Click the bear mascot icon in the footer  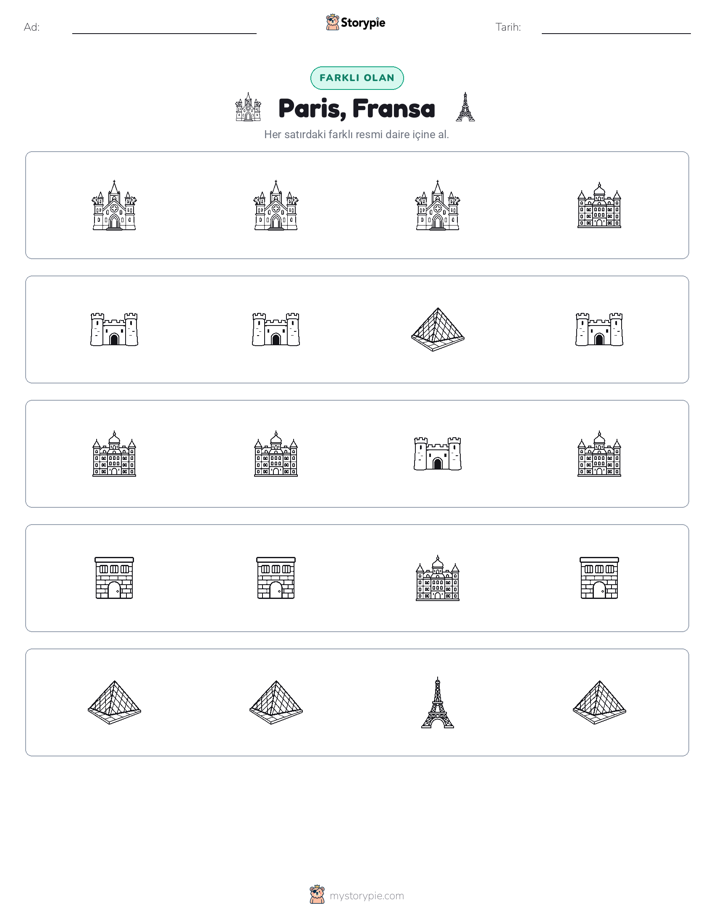(317, 895)
